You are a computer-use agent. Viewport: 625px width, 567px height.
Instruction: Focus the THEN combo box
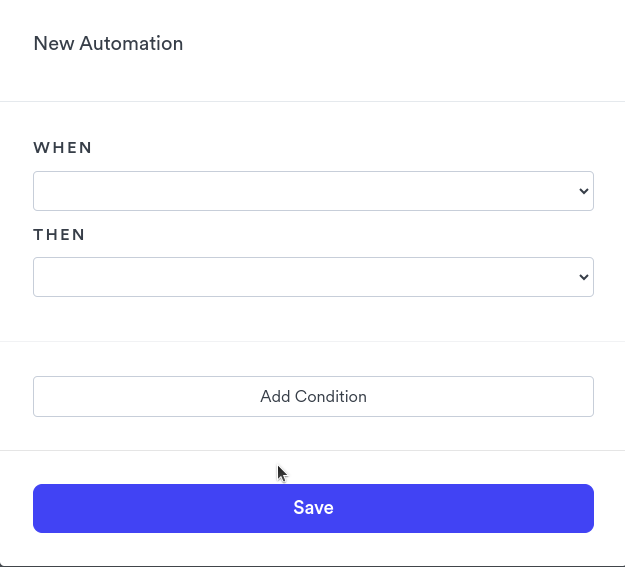click(x=313, y=277)
